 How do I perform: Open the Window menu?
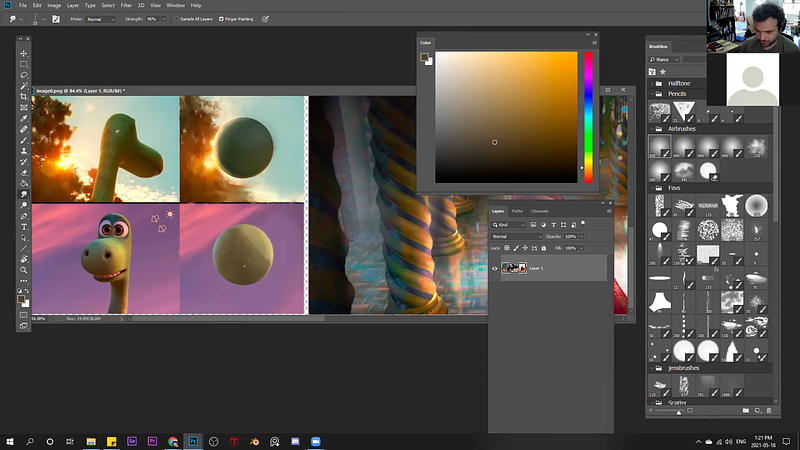tap(176, 5)
